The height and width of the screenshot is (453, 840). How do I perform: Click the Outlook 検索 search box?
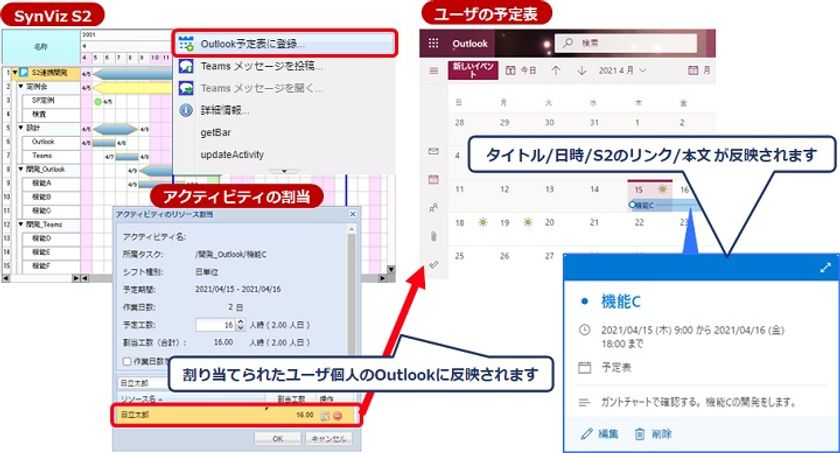[x=626, y=43]
